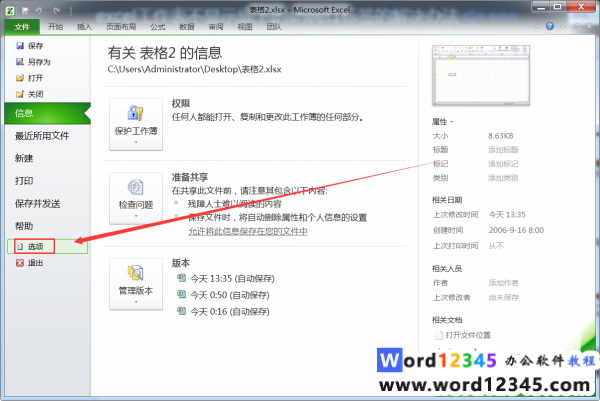Switch to the Review (审阅) tab
This screenshot has width=600, height=401.
coord(216,27)
